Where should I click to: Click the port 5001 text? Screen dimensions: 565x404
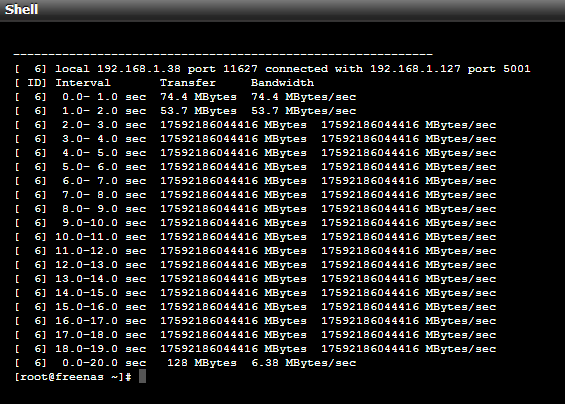tap(499, 68)
